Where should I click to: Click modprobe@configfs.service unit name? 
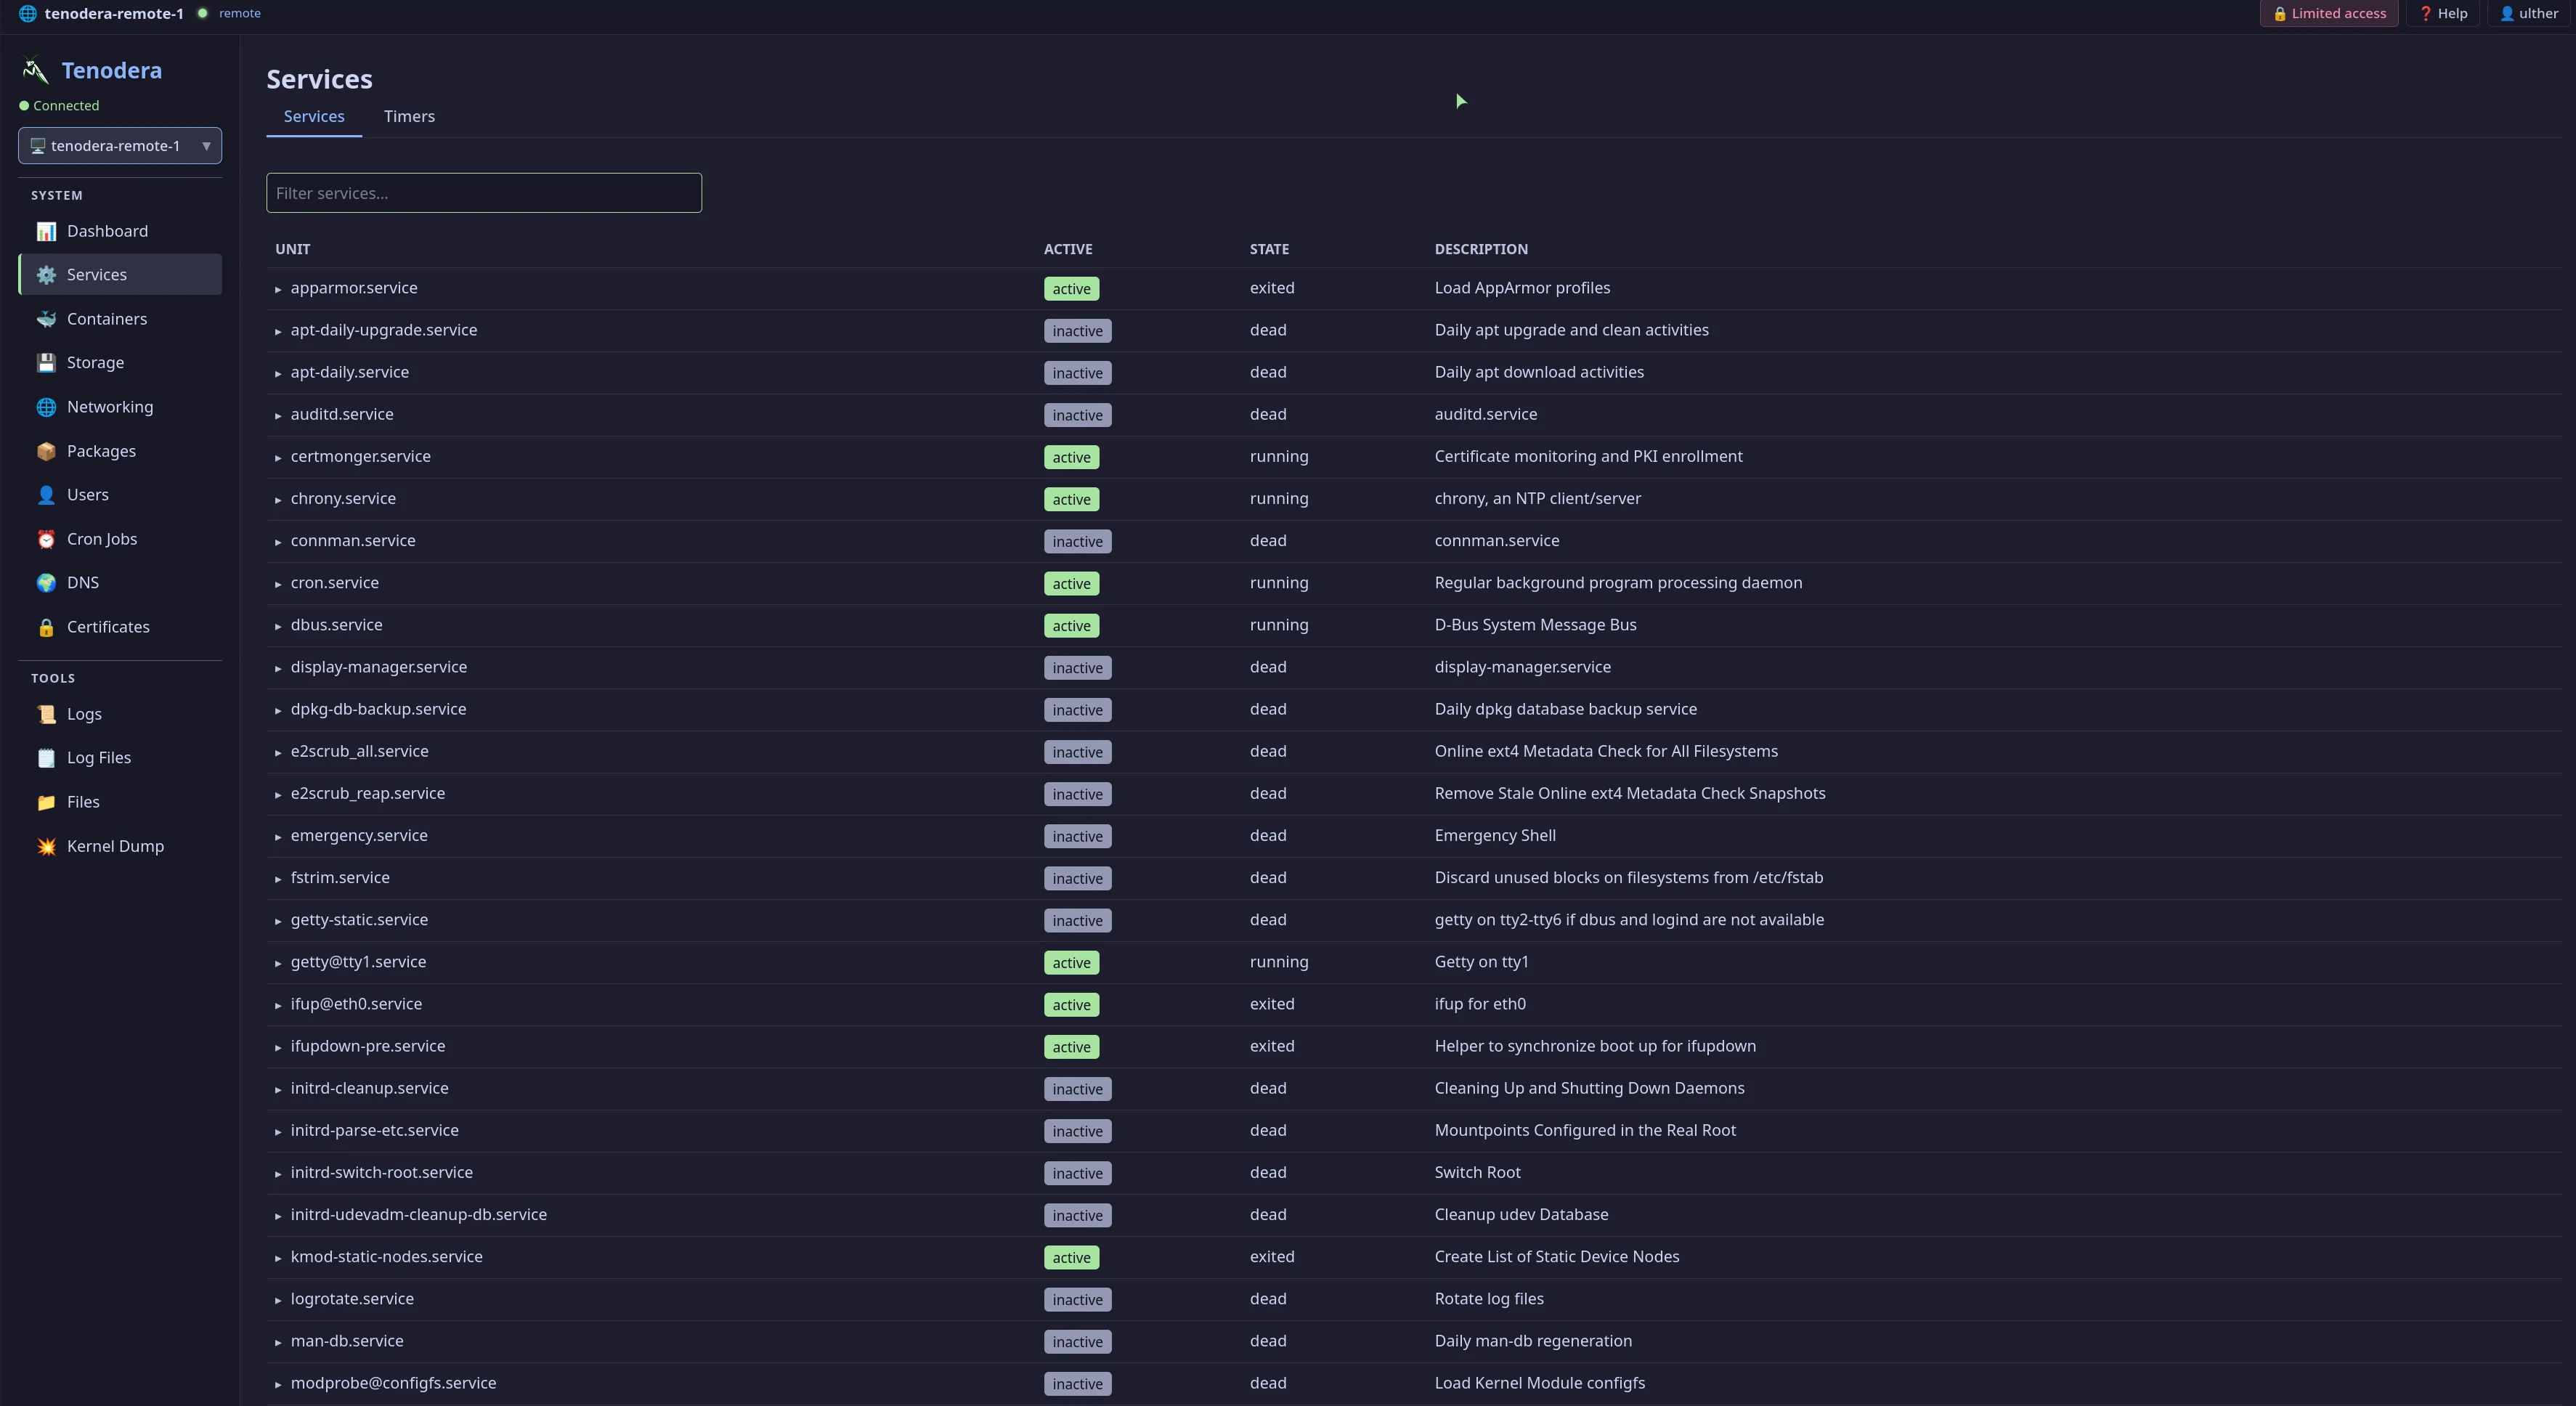pos(394,1383)
